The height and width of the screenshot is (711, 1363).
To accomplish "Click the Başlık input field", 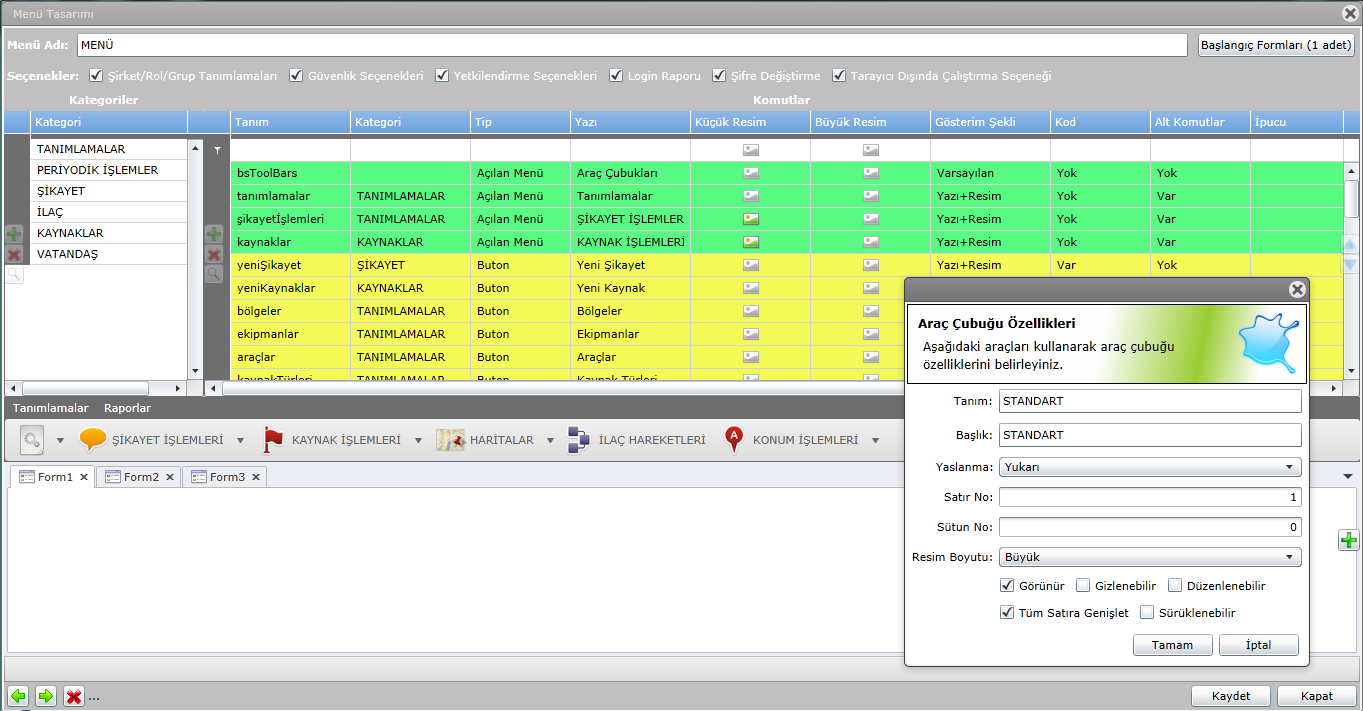I will point(1150,435).
